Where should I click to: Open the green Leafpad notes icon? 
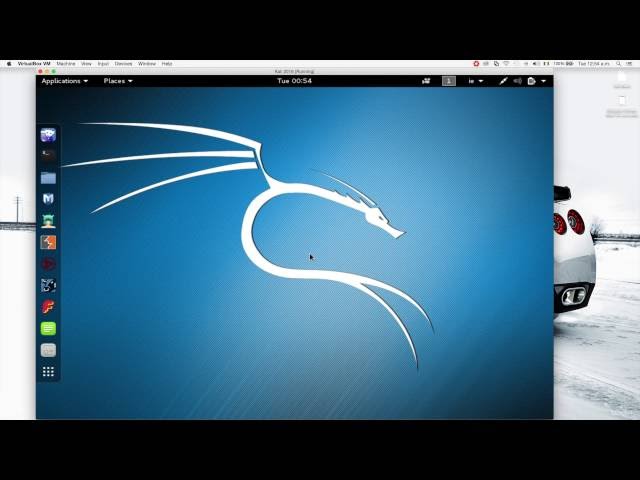(48, 329)
